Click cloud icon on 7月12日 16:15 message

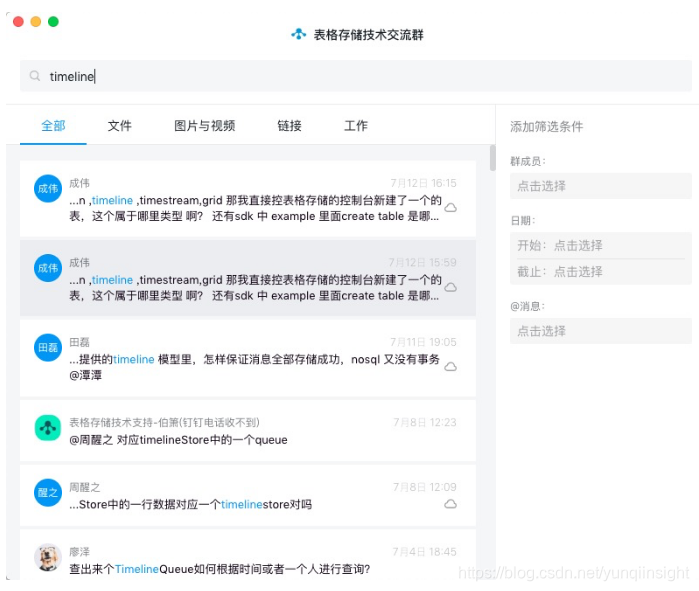coord(451,208)
